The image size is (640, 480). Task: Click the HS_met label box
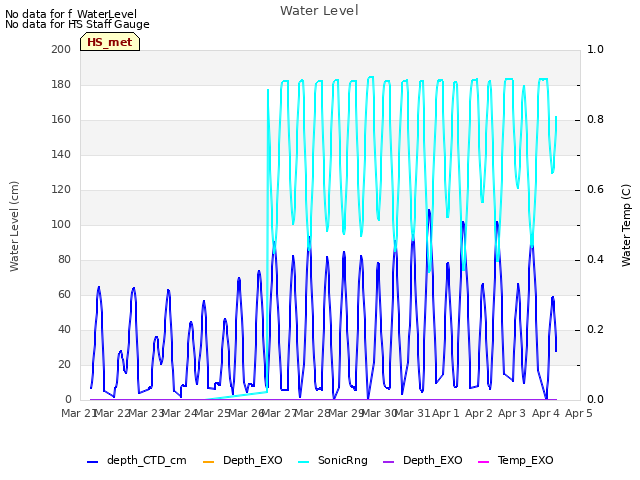110,42
